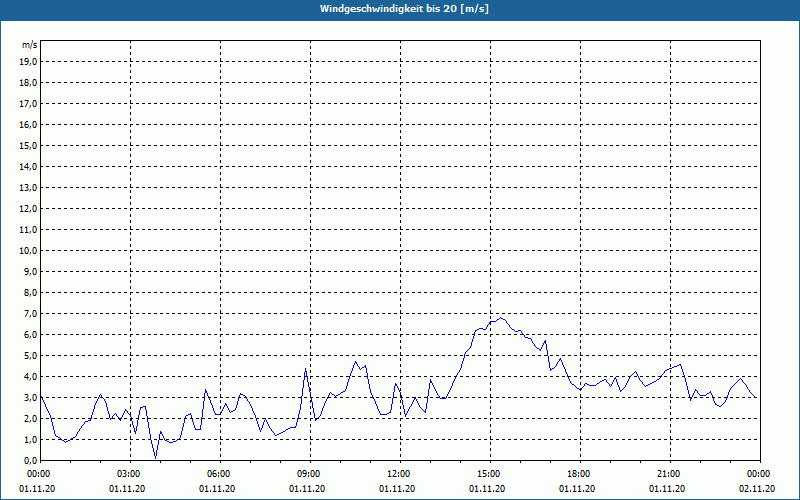The width and height of the screenshot is (800, 500).
Task: Click the 8,0 y-axis label
Action: 31,293
